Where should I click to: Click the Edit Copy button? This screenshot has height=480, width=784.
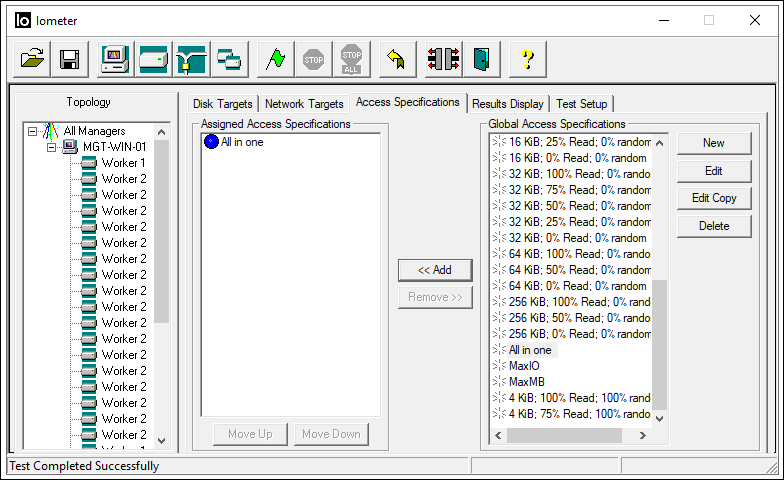[714, 198]
